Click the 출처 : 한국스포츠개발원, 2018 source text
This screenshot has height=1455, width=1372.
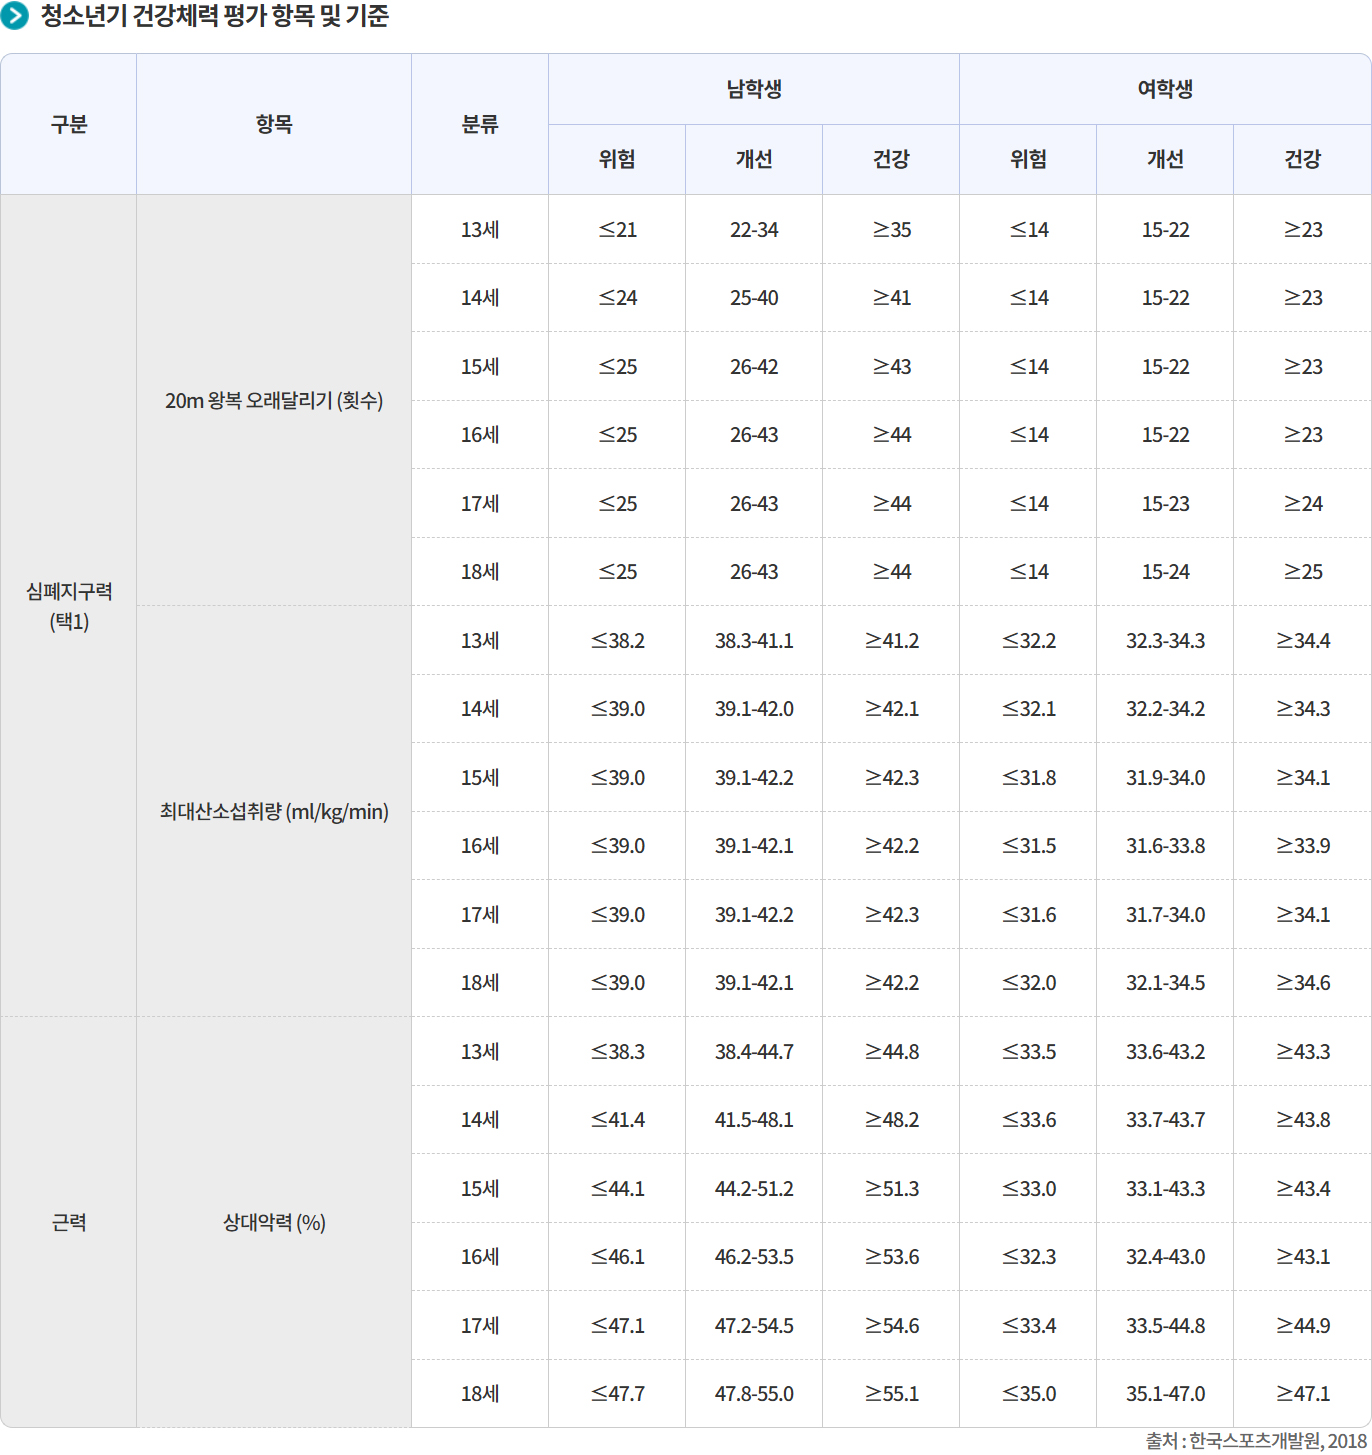(x=1253, y=1440)
